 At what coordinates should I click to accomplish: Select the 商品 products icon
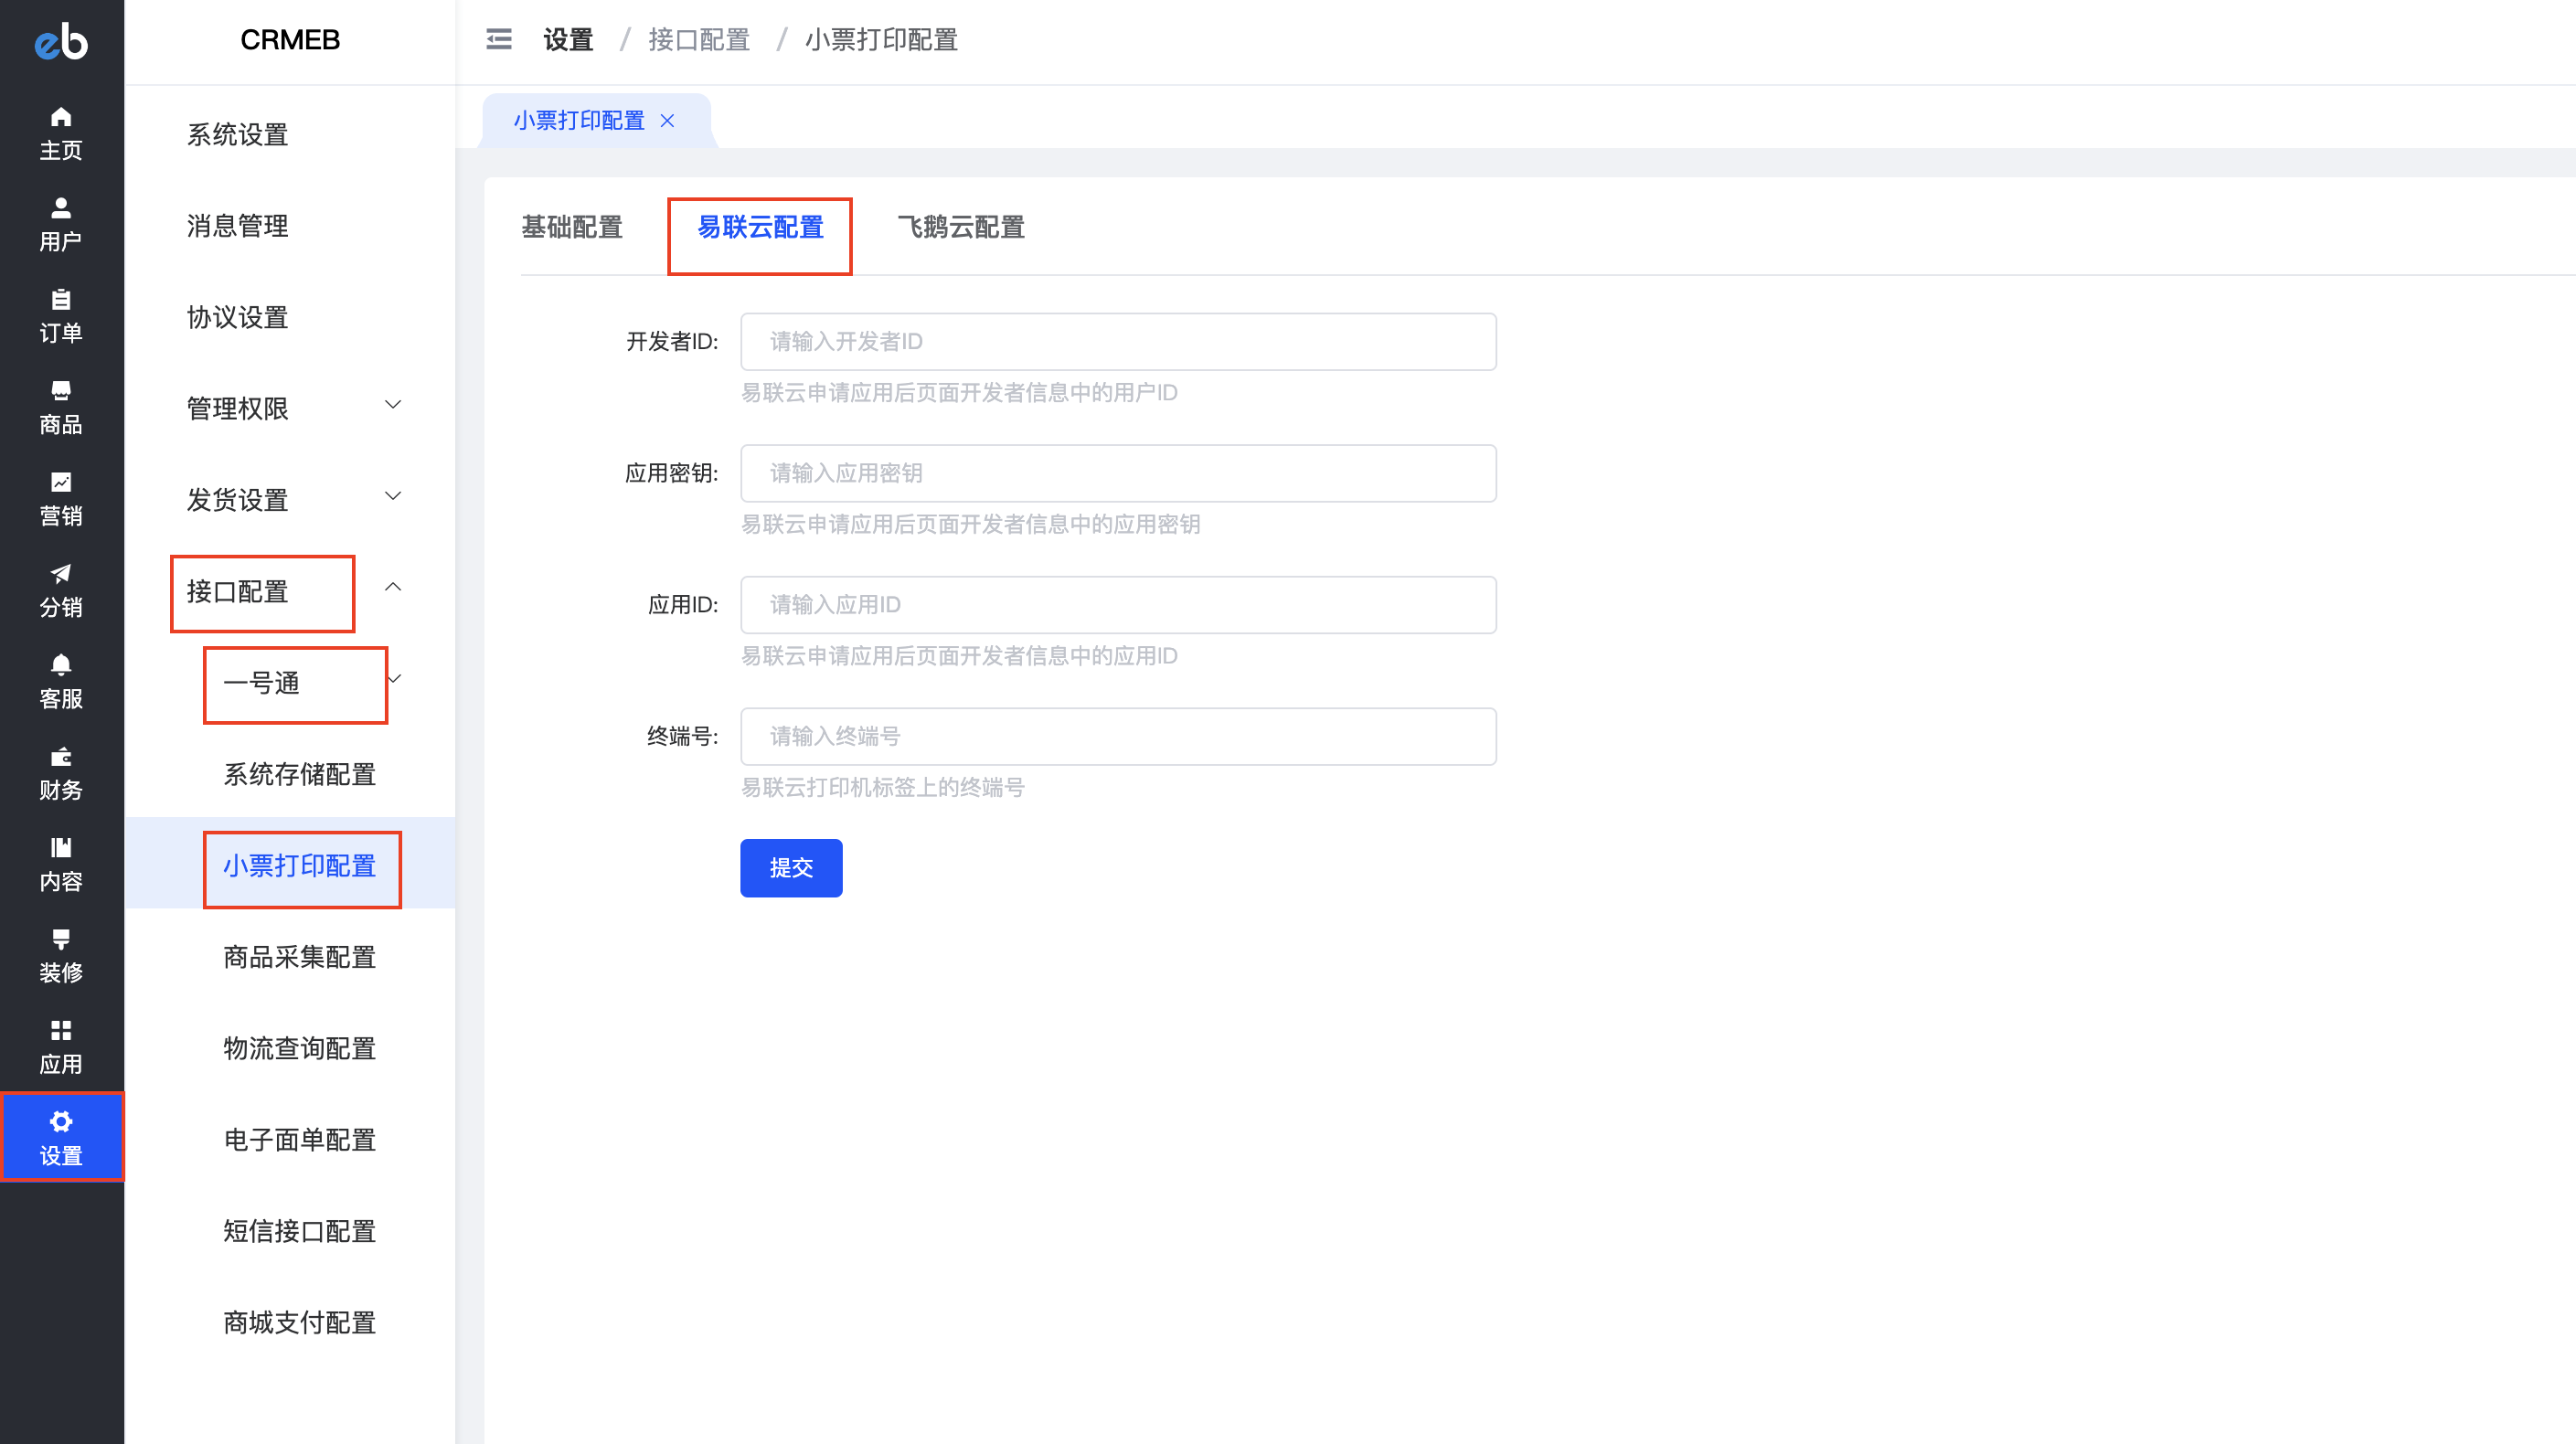click(x=61, y=392)
